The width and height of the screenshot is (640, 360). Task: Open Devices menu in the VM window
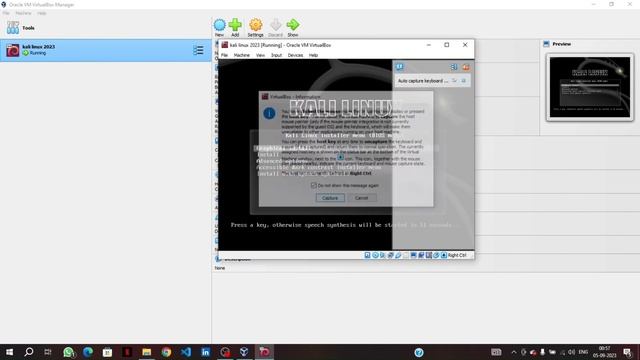pyautogui.click(x=295, y=55)
